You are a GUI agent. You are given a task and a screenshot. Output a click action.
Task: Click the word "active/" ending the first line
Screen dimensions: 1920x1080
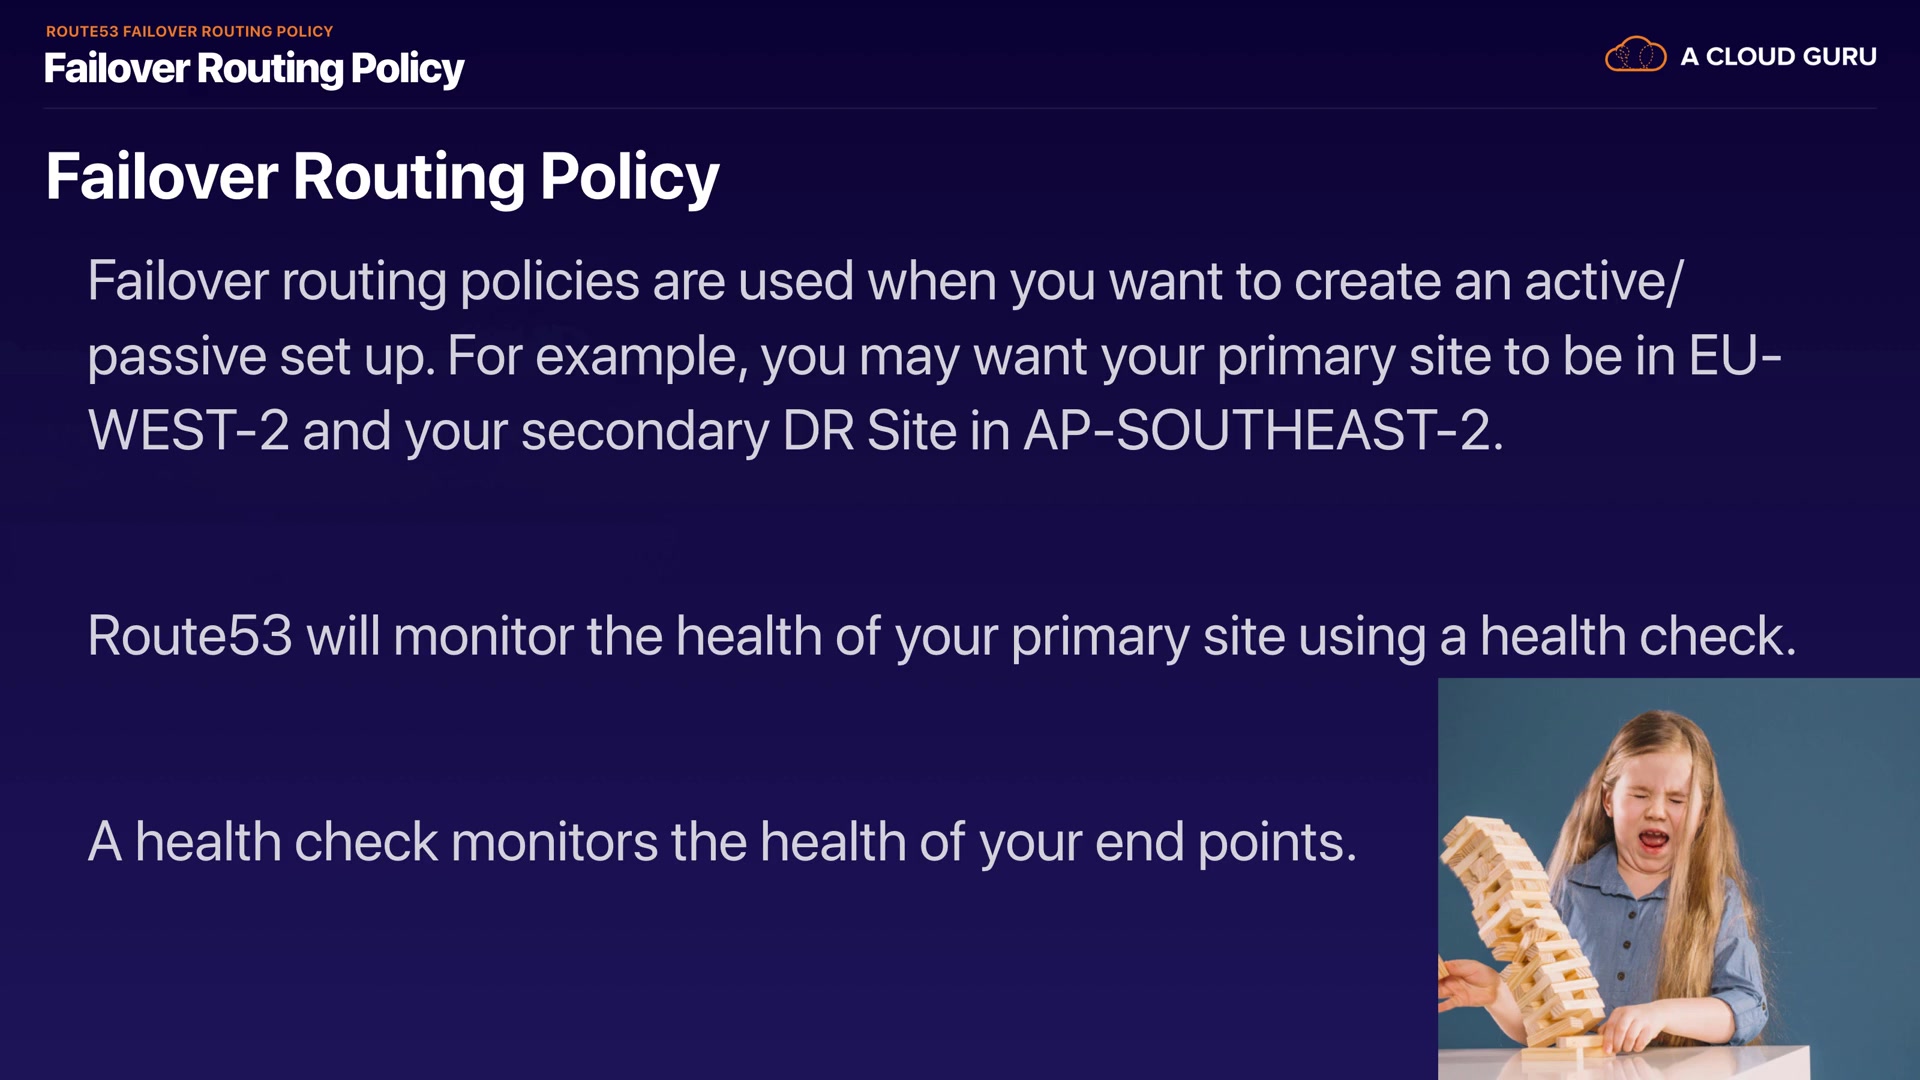click(1604, 281)
